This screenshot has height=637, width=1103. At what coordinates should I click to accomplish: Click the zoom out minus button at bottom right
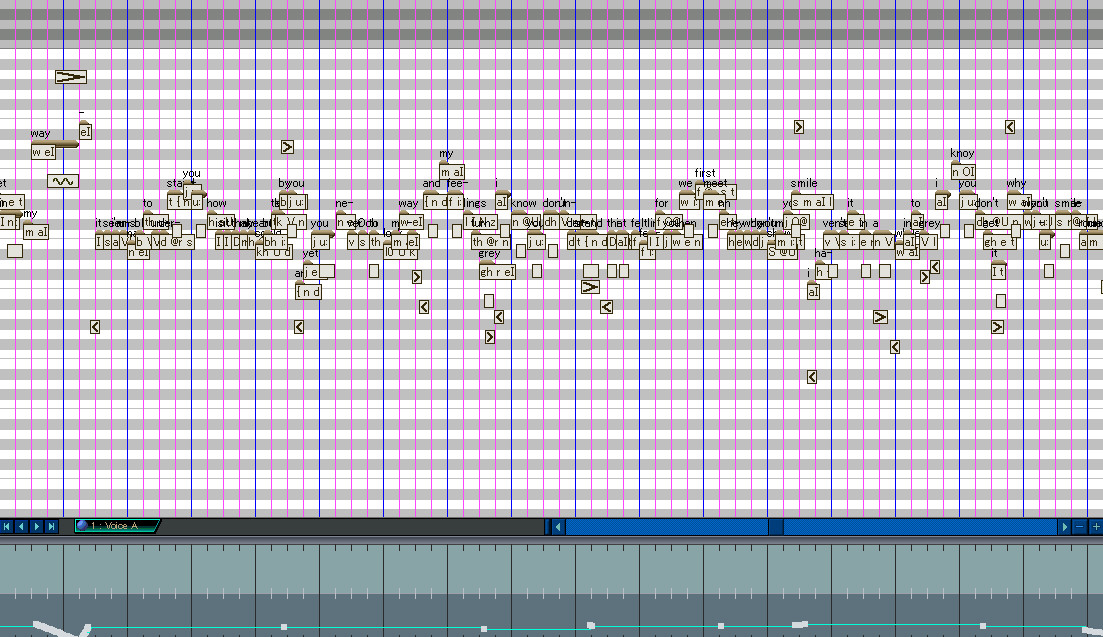[1080, 526]
